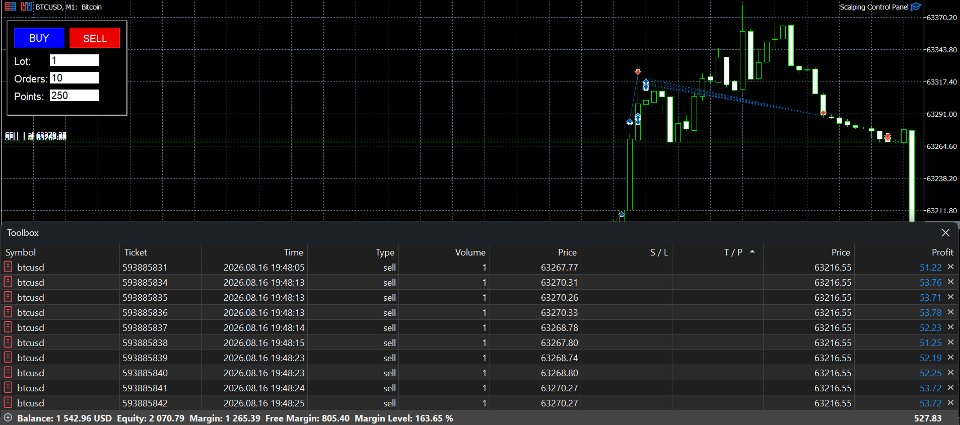Select the ticket 593885837 cell
Viewport: 960px width, 425px height.
[x=144, y=327]
